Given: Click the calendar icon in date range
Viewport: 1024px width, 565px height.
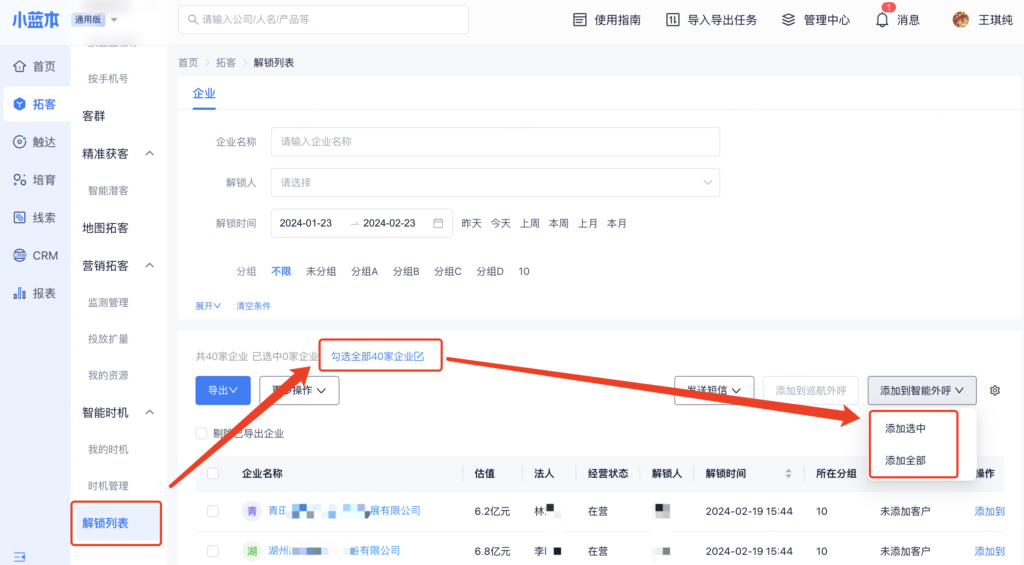Looking at the screenshot, I should tap(438, 223).
